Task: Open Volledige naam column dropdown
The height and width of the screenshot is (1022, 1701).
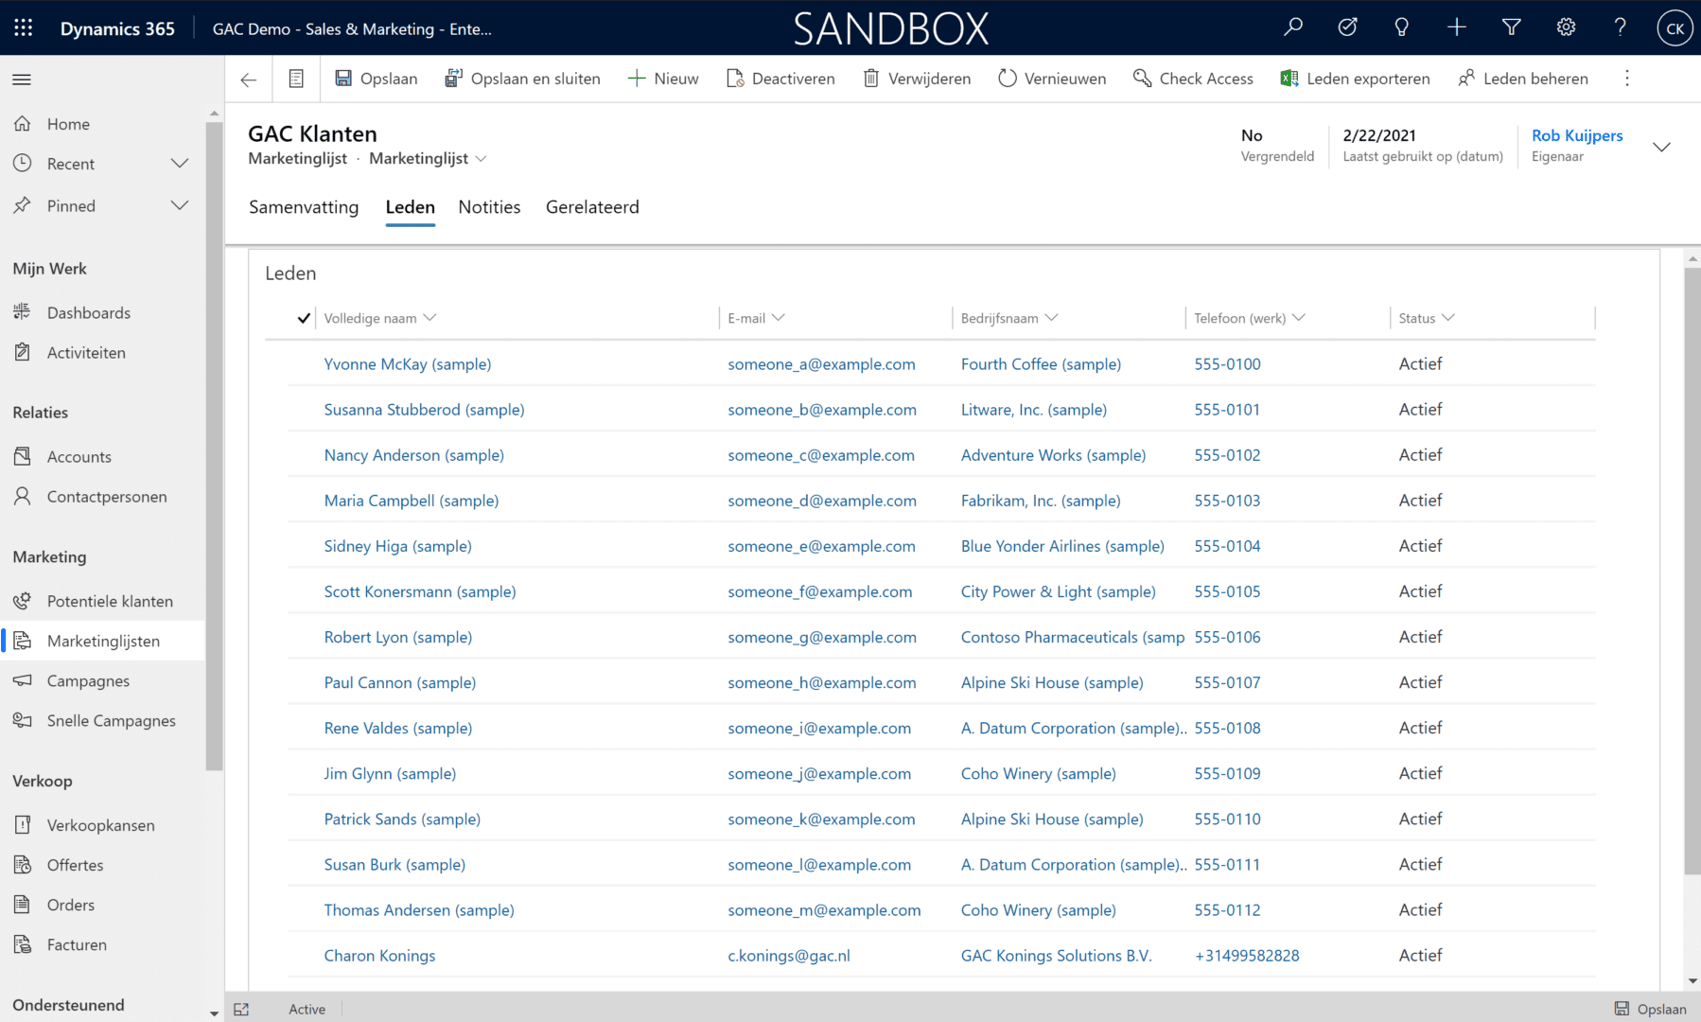Action: 430,318
